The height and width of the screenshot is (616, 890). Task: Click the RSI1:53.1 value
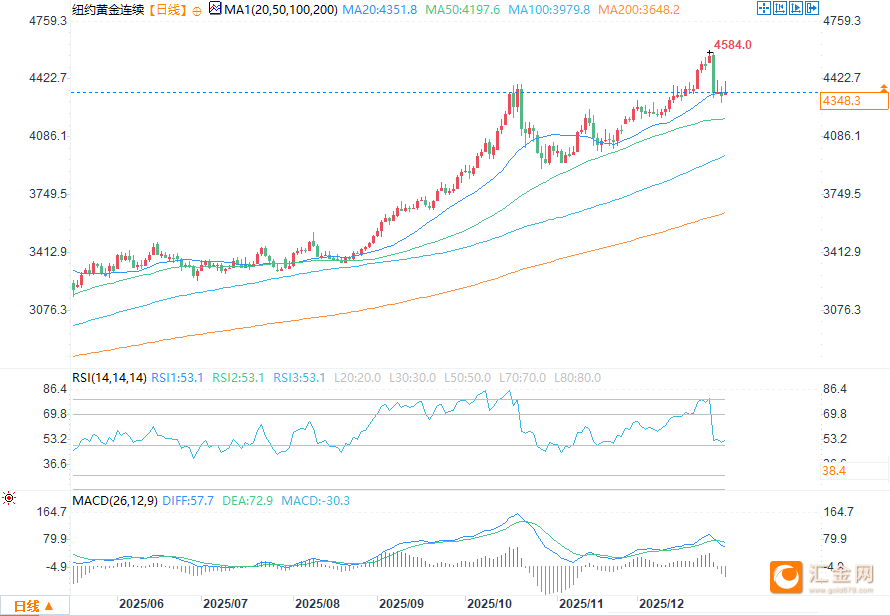[x=177, y=378]
